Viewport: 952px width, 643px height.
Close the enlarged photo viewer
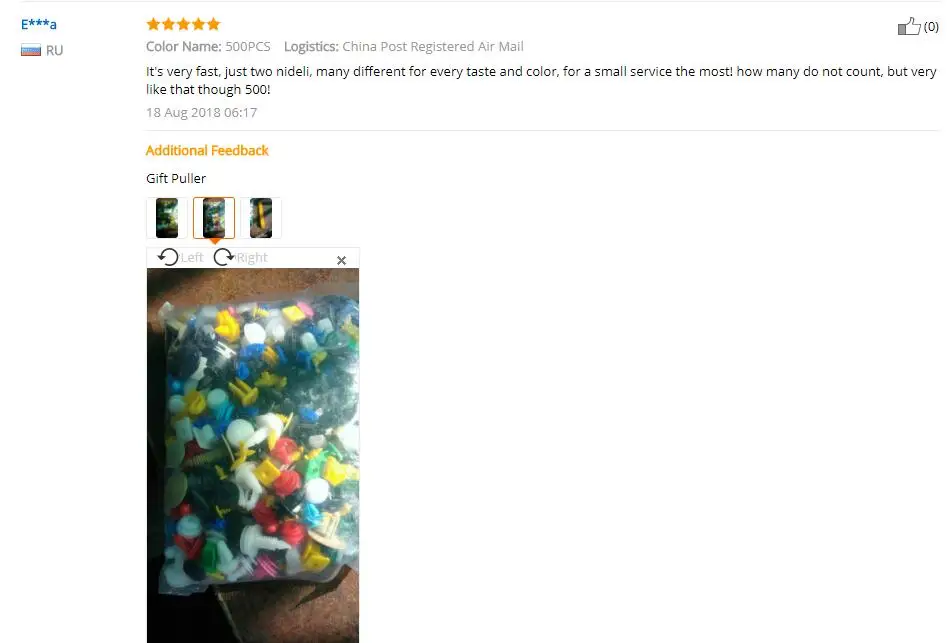point(341,260)
